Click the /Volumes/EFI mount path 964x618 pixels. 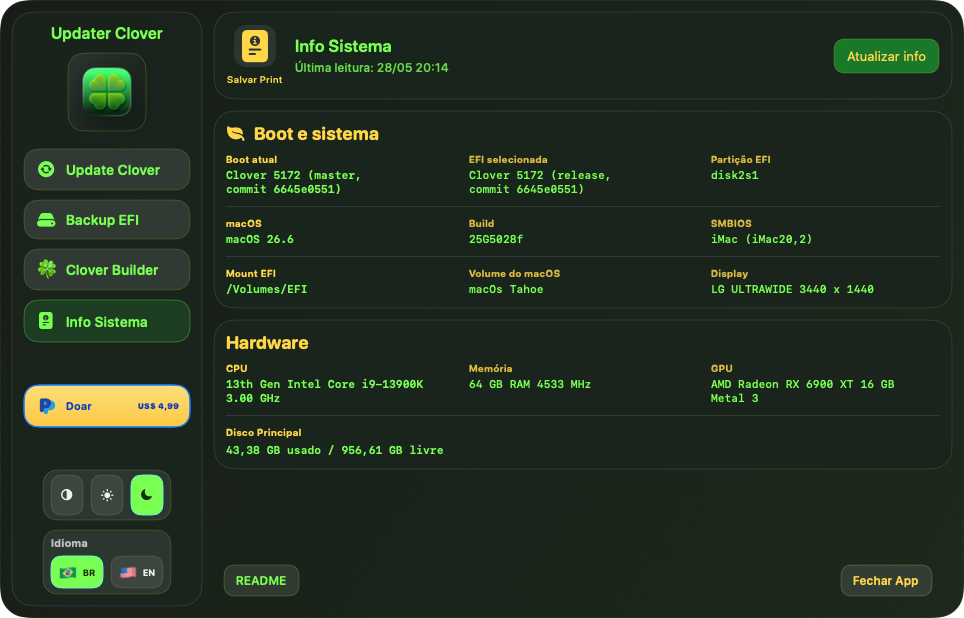(266, 289)
